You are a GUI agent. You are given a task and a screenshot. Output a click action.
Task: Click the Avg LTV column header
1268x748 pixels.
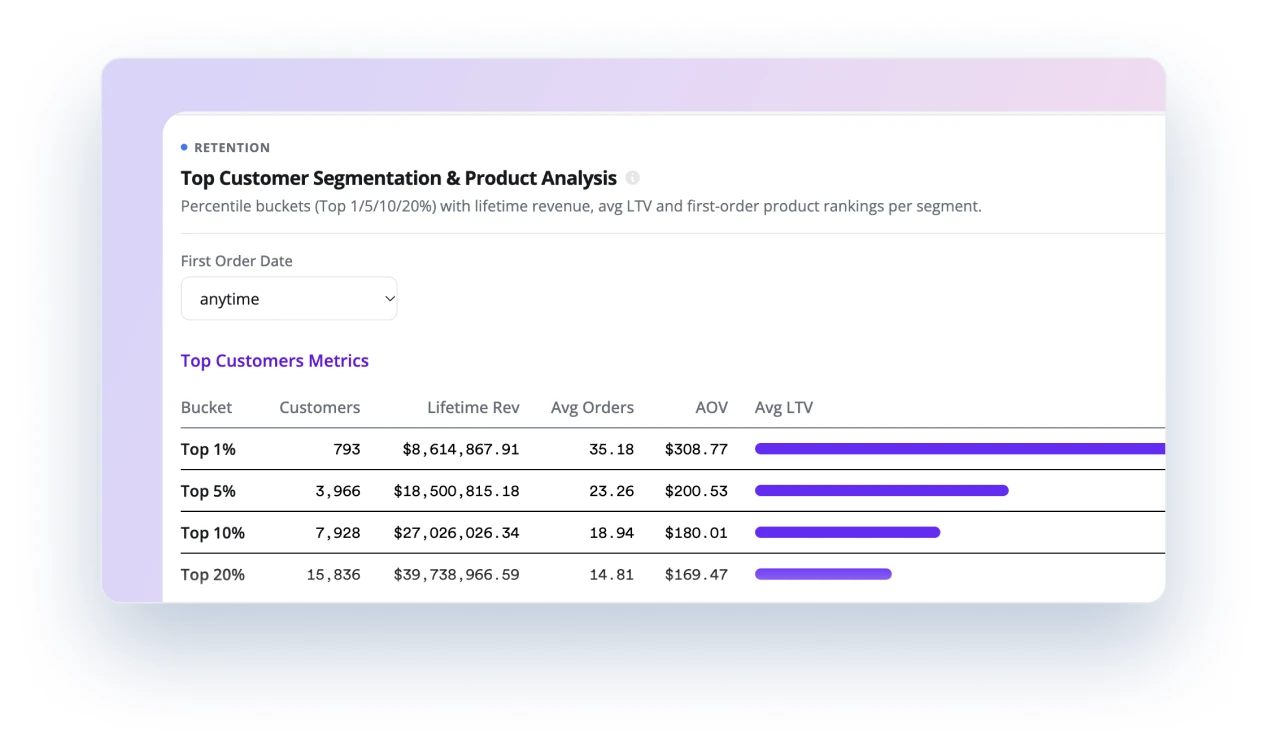pyautogui.click(x=784, y=408)
